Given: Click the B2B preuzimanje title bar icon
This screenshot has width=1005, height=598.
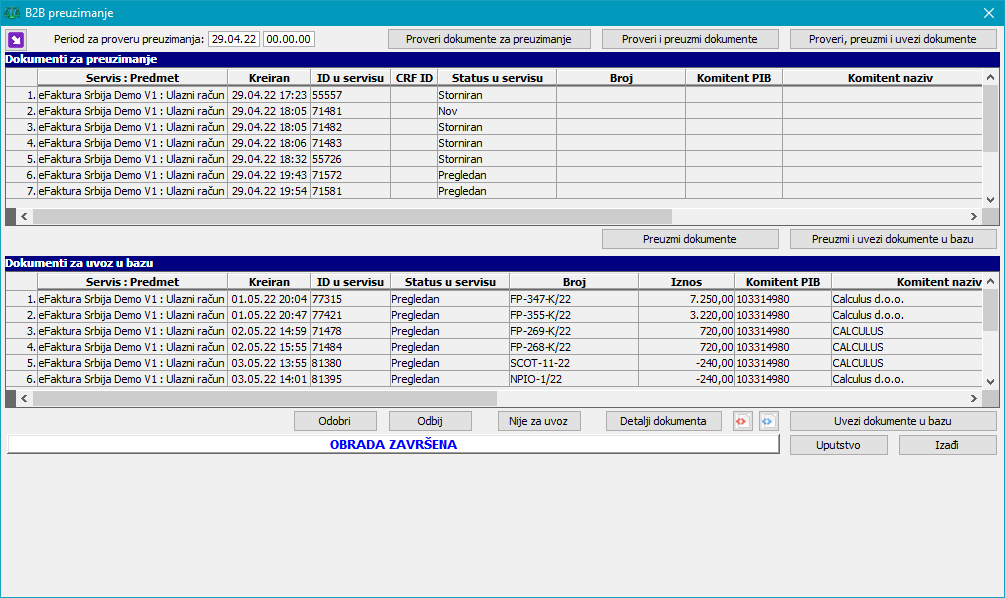Looking at the screenshot, I should coord(12,13).
